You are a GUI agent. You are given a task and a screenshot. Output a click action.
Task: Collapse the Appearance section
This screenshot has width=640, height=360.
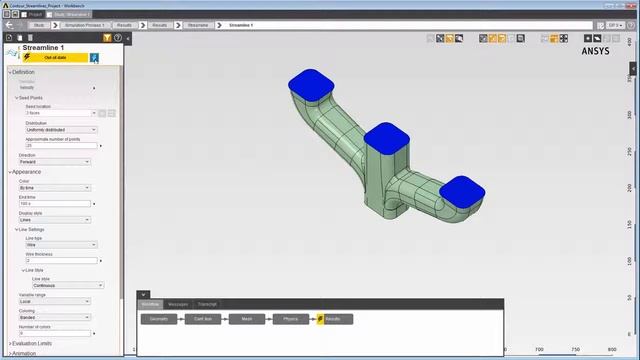click(10, 172)
